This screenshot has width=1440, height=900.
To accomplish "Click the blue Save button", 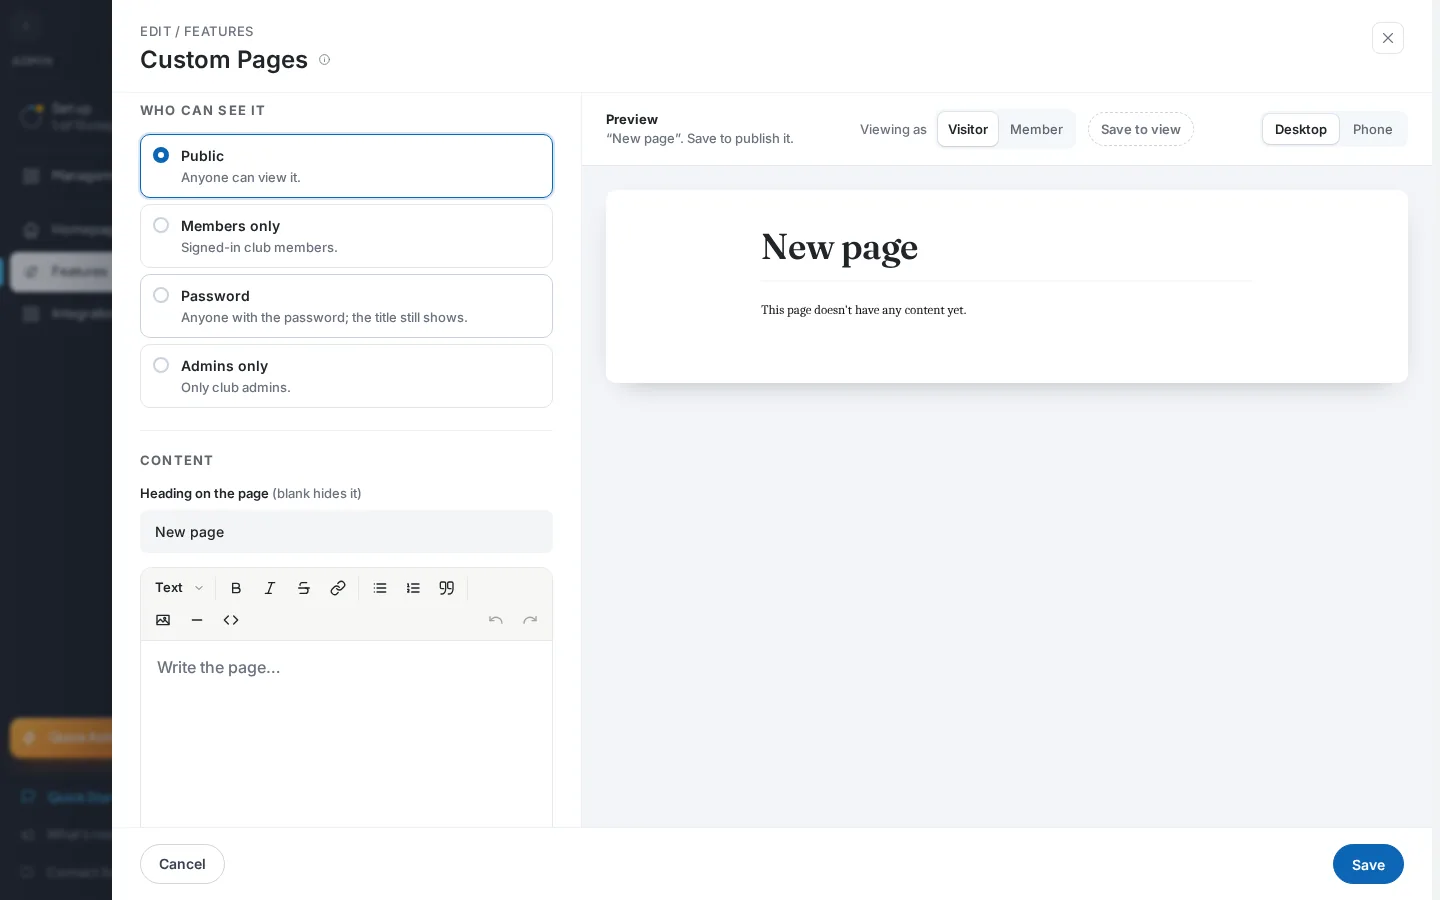I will click(x=1368, y=864).
